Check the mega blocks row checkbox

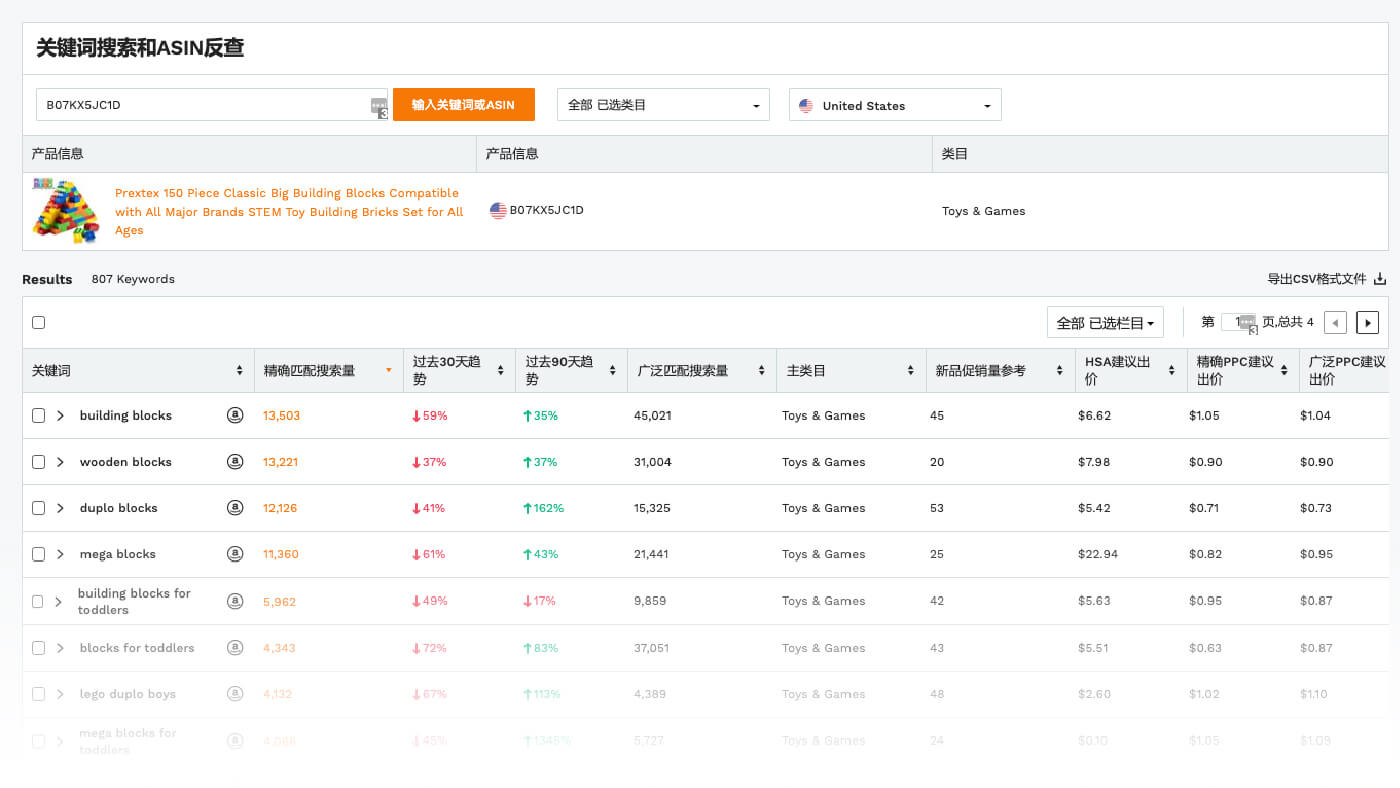click(38, 554)
